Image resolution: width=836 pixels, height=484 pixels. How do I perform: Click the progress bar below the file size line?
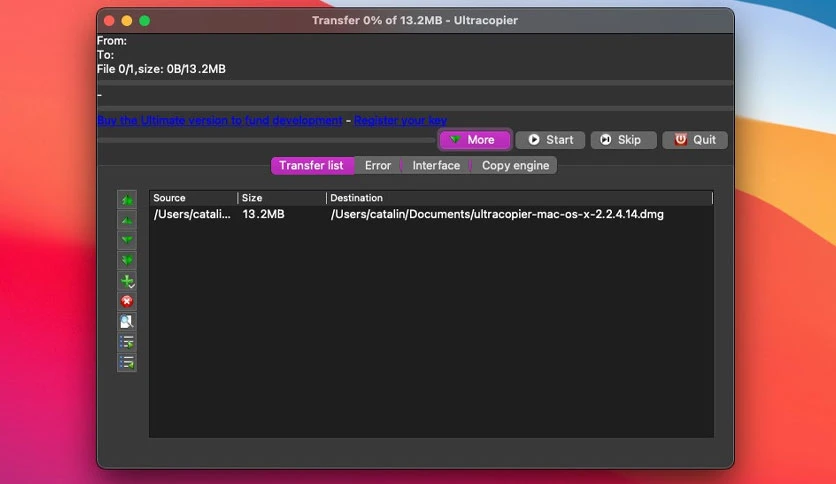(415, 83)
